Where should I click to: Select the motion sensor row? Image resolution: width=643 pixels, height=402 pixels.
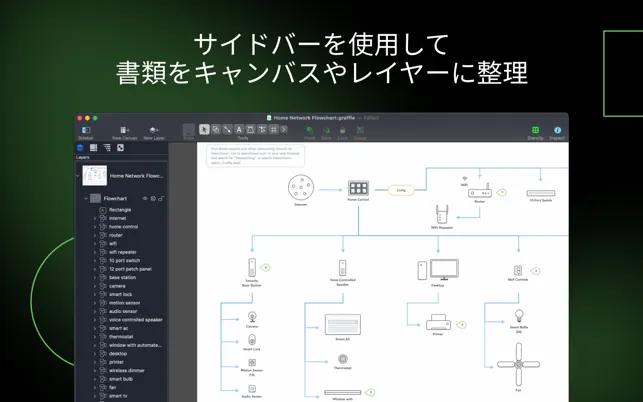coord(121,303)
